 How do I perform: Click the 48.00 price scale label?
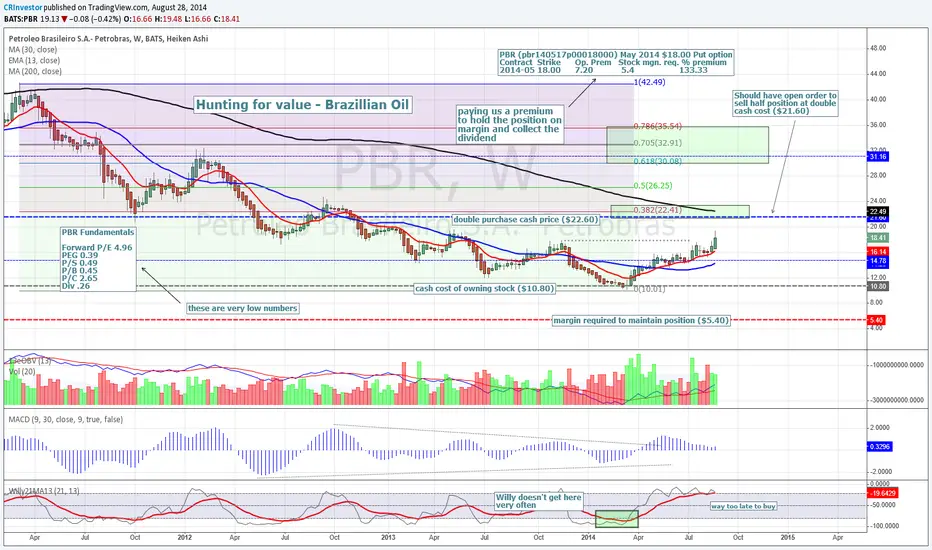click(878, 48)
